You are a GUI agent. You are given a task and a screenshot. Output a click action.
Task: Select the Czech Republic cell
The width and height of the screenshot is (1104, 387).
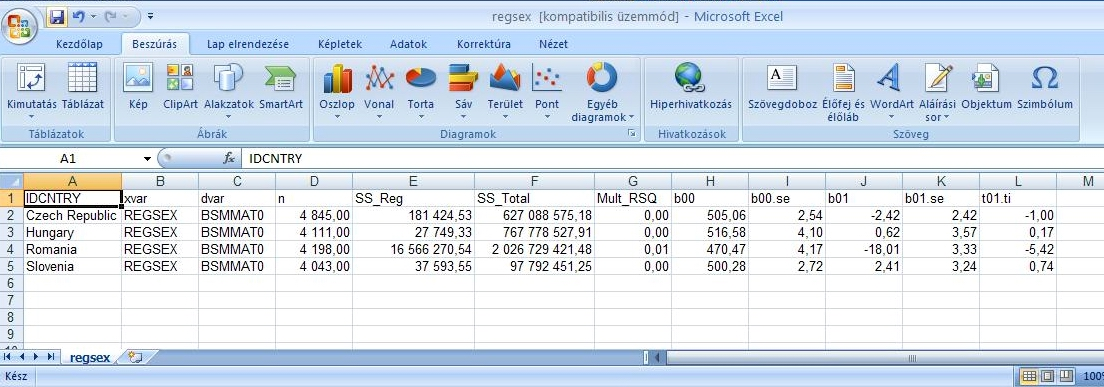tap(73, 215)
